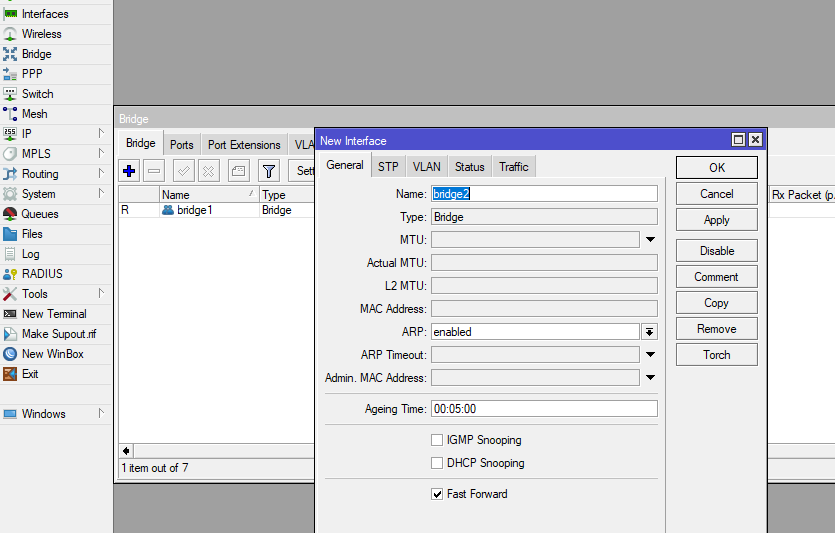Image resolution: width=835 pixels, height=533 pixels.
Task: Open the Port Extensions tab
Action: (x=244, y=145)
